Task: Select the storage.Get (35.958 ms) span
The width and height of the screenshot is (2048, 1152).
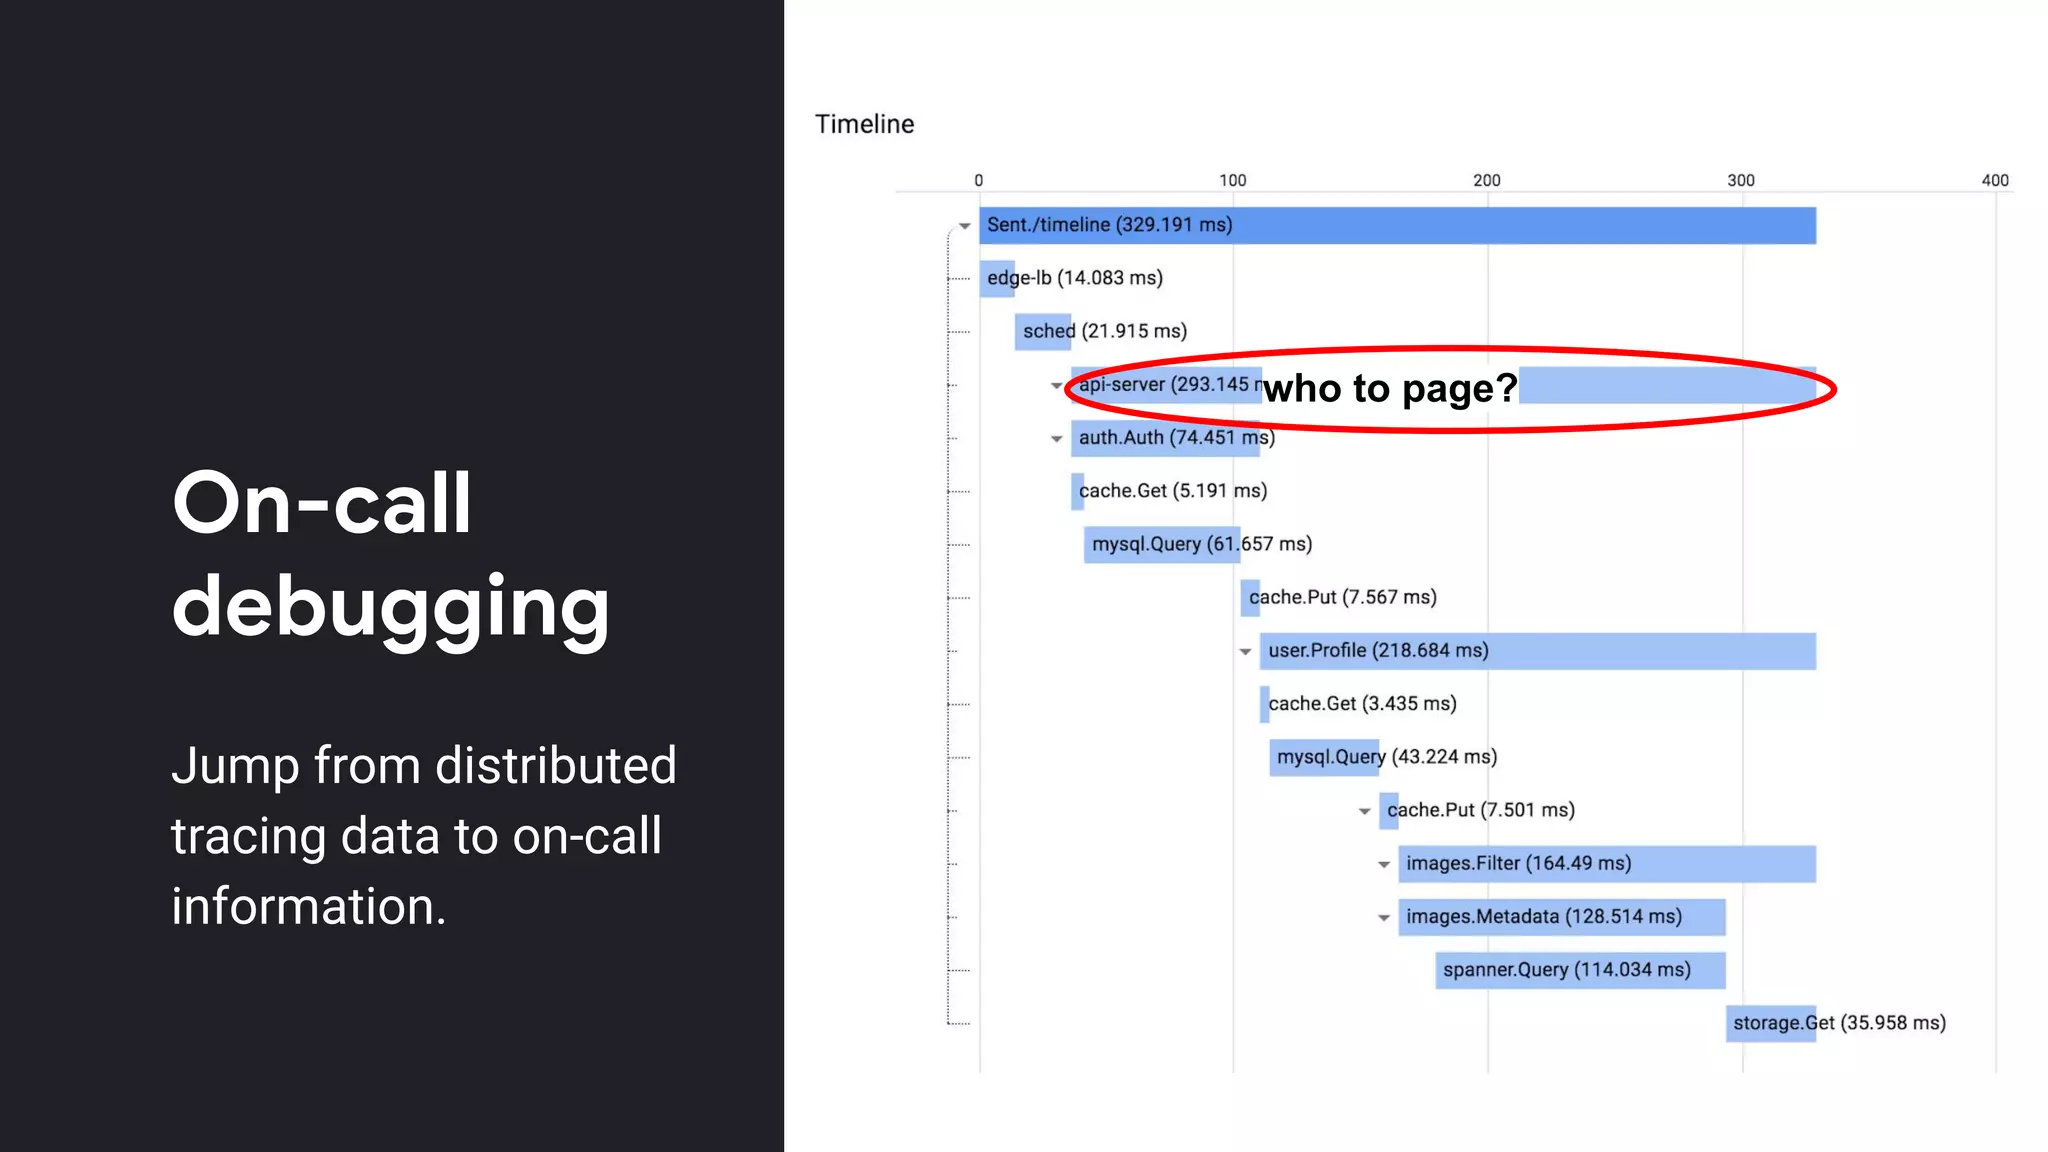Action: tap(1771, 1023)
